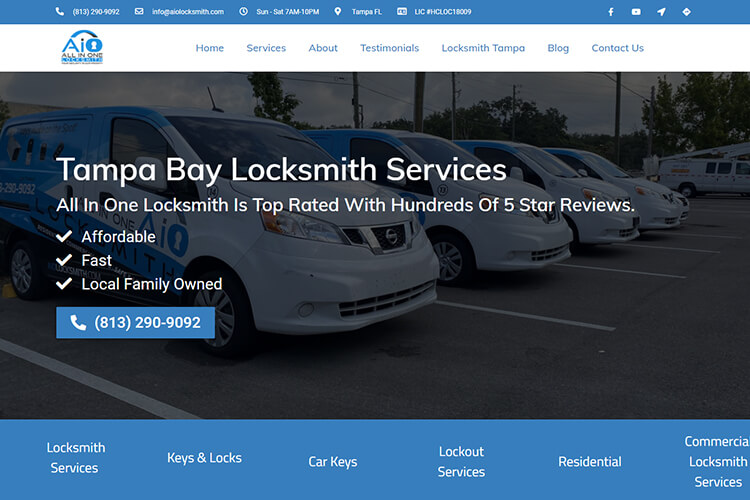Open the Facebook social icon

click(611, 12)
